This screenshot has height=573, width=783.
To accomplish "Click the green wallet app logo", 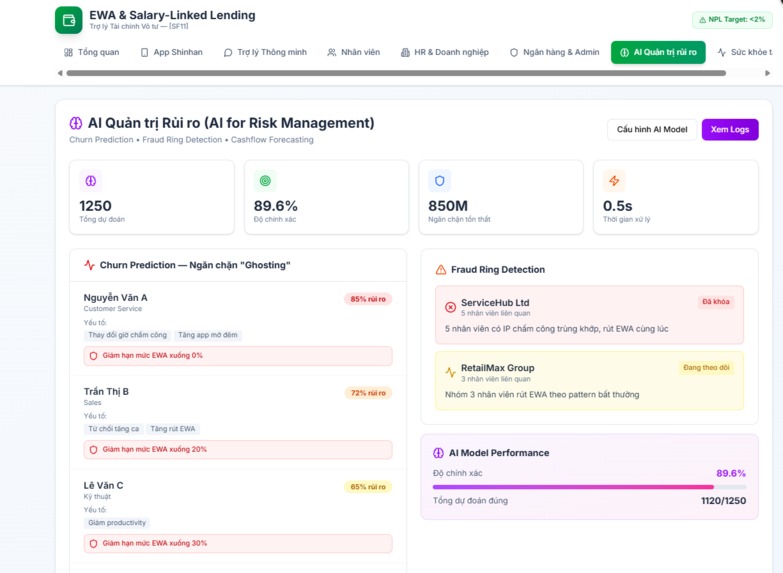I will [68, 20].
